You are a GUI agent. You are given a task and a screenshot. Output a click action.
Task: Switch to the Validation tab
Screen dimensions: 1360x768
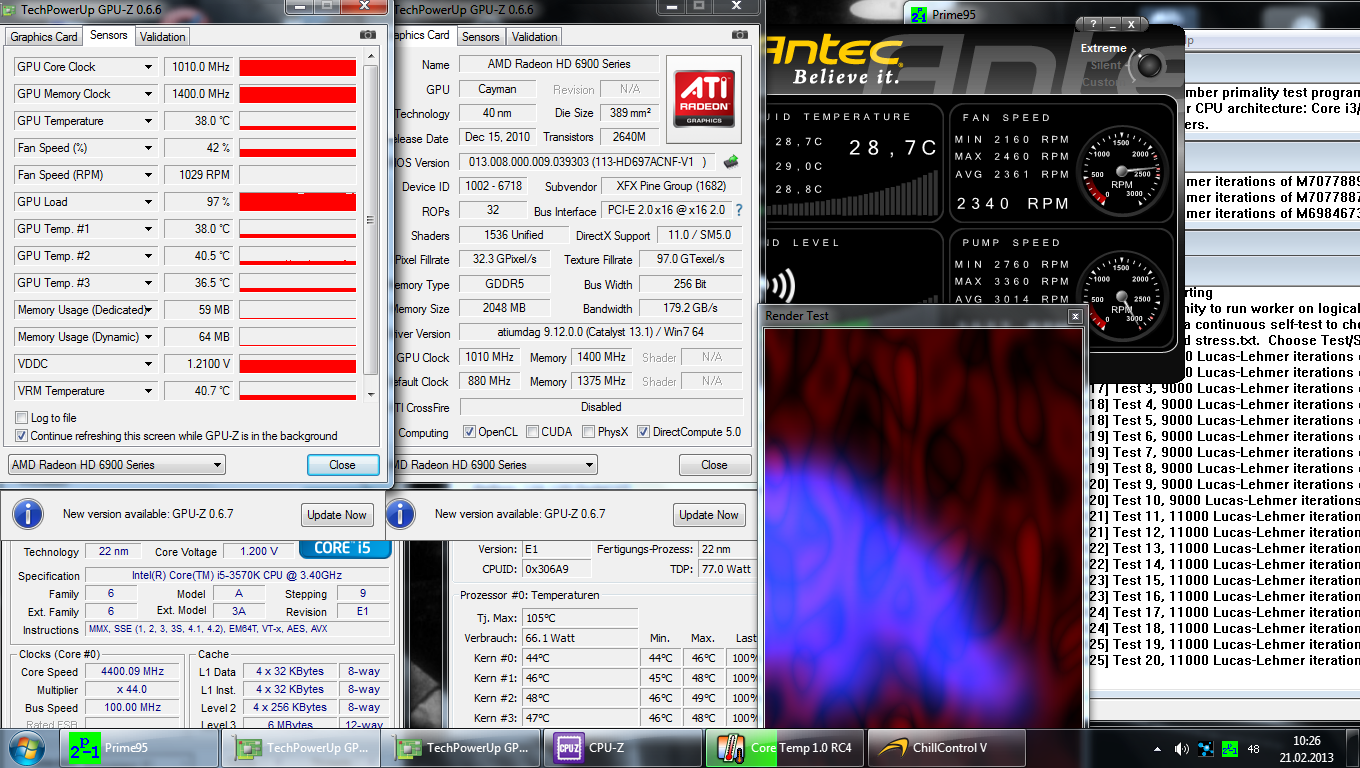pyautogui.click(x=163, y=37)
